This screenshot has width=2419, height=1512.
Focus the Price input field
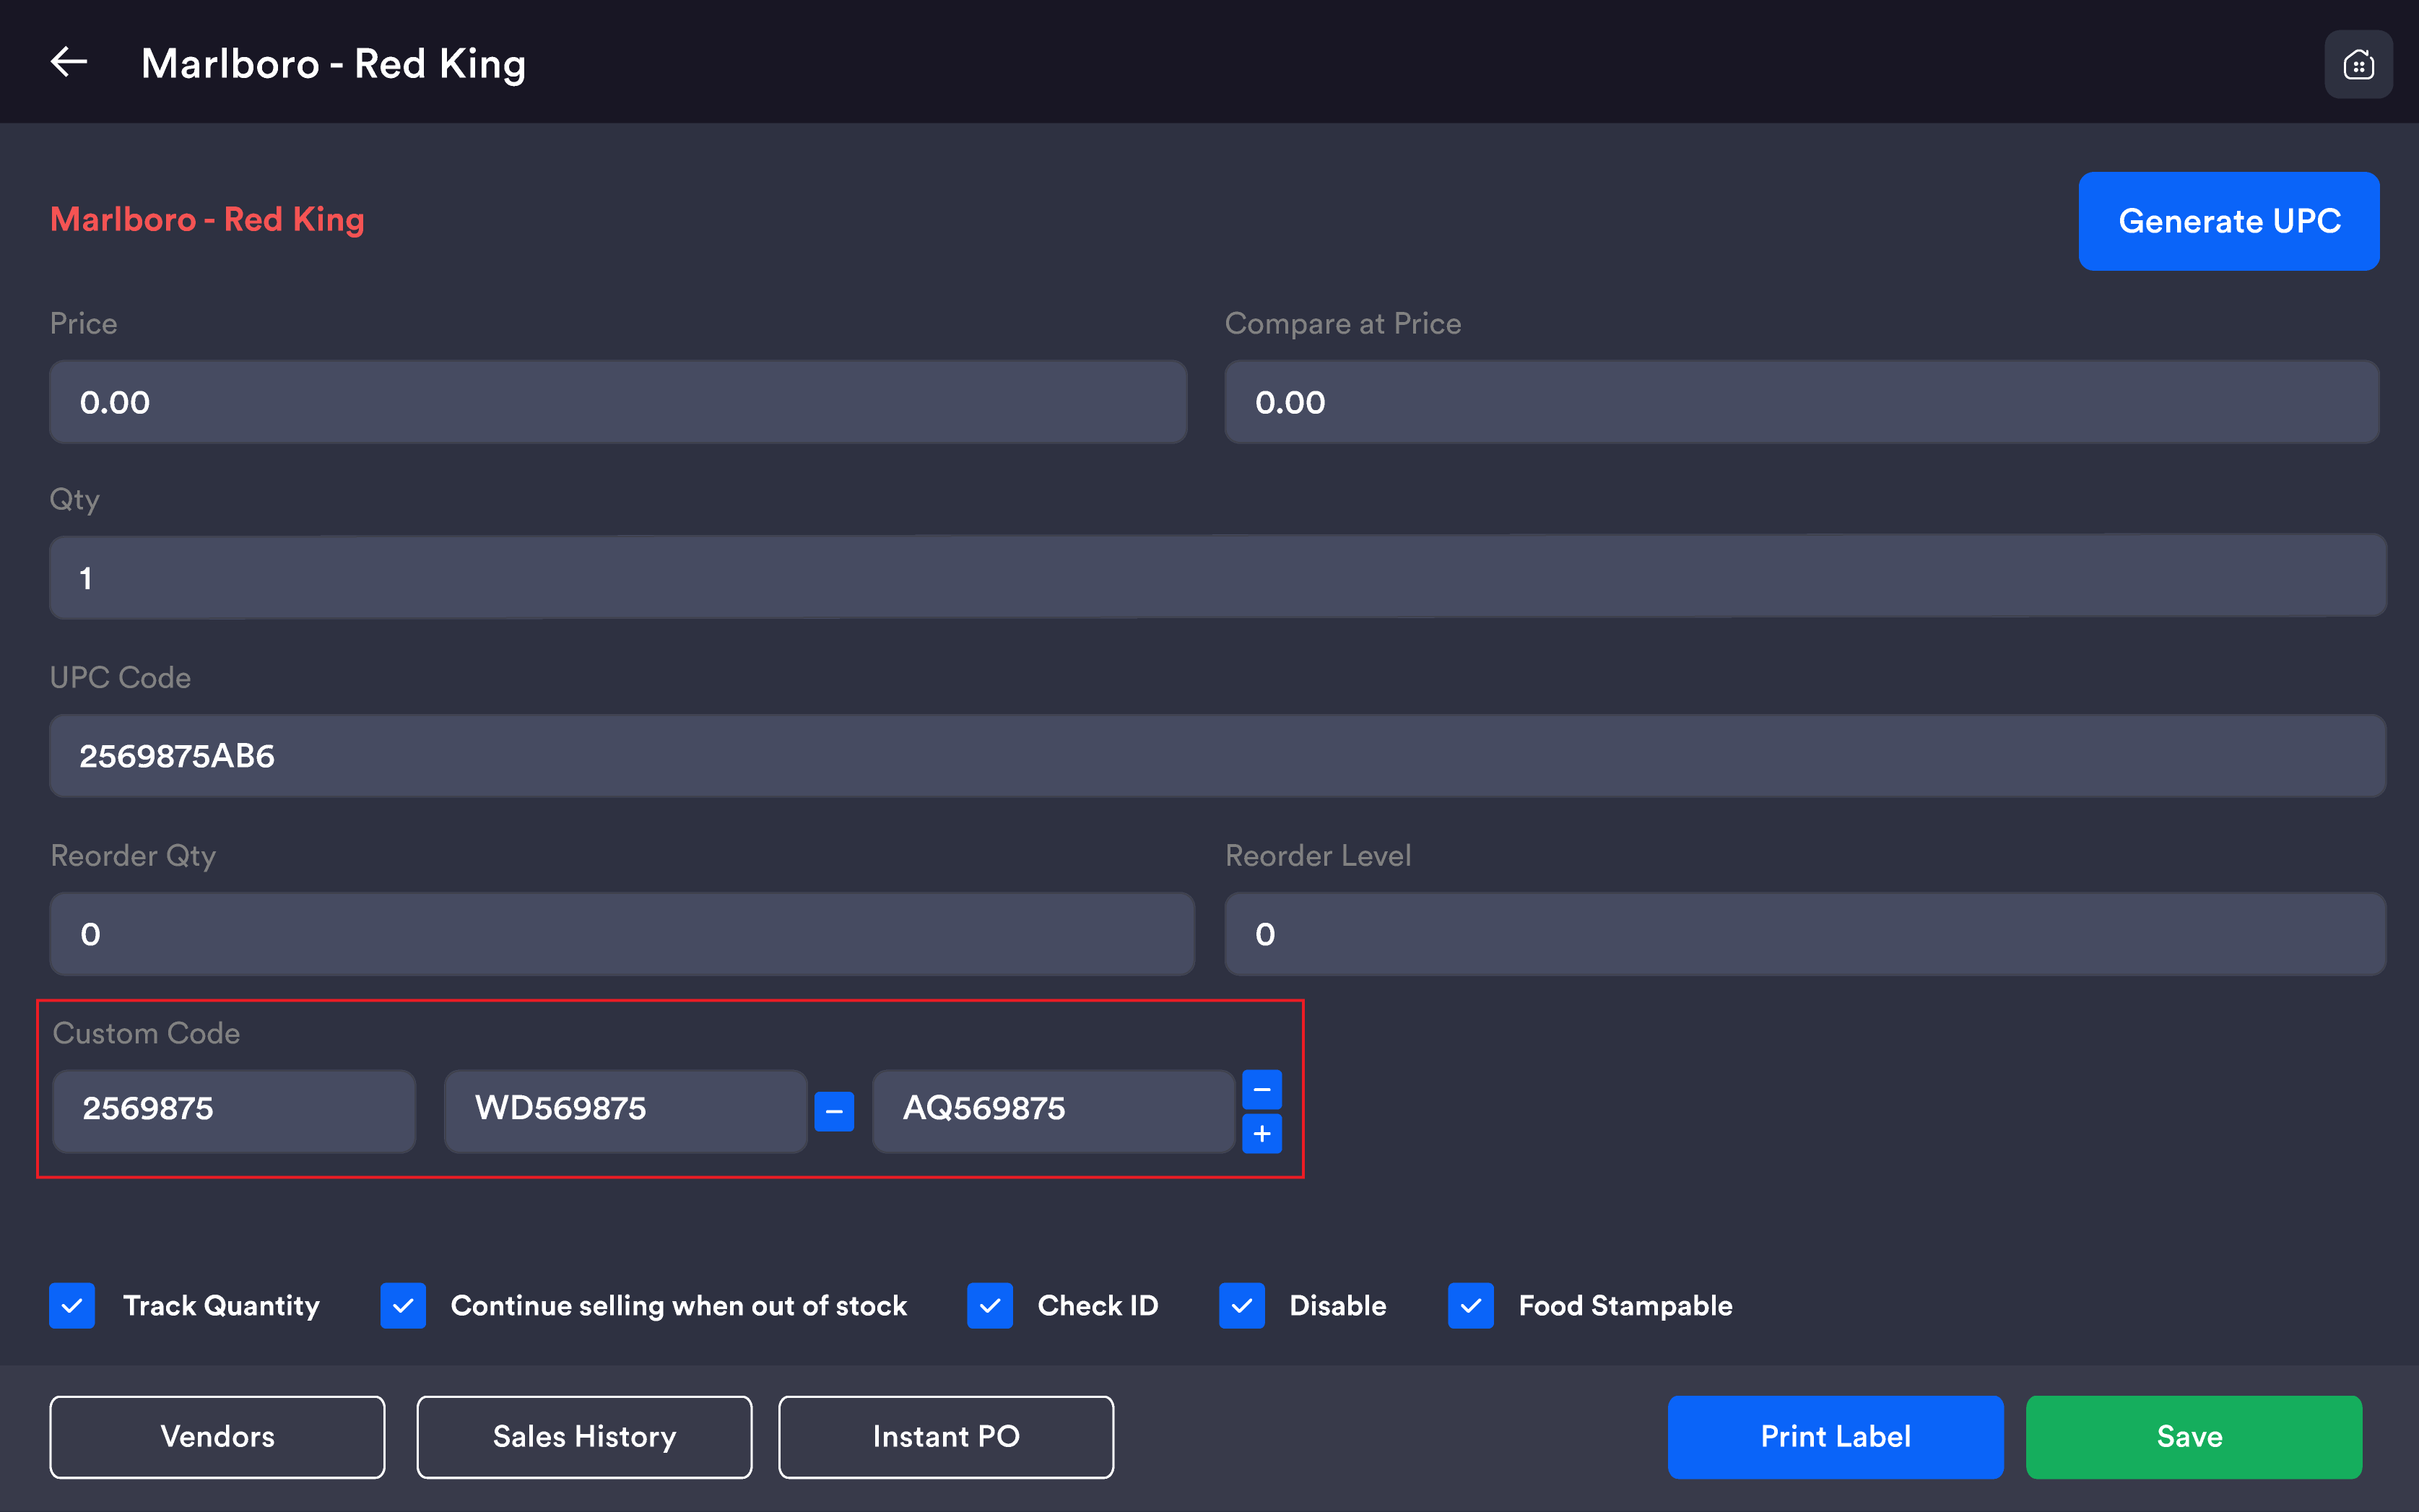618,402
